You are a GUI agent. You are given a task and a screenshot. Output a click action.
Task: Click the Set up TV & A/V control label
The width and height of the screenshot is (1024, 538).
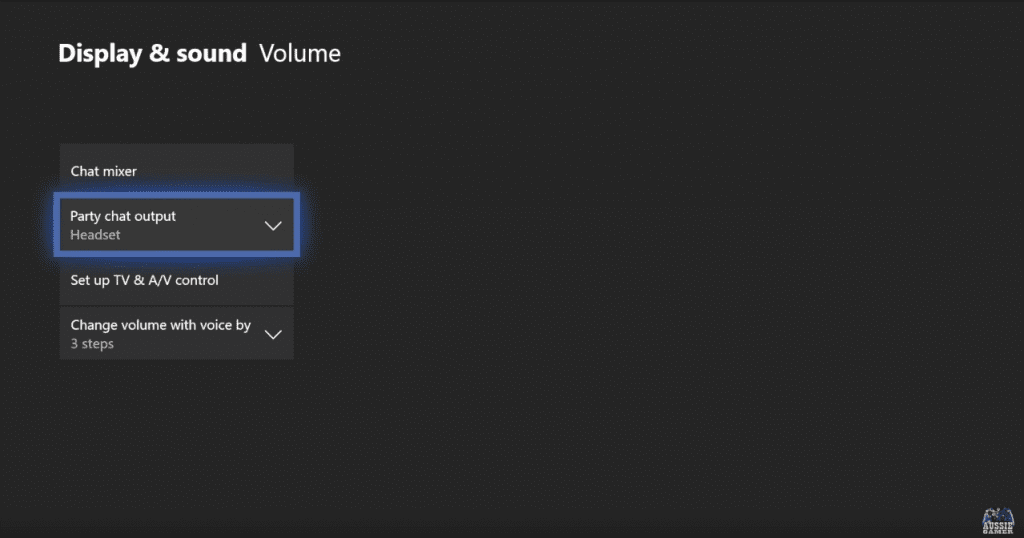tap(144, 280)
